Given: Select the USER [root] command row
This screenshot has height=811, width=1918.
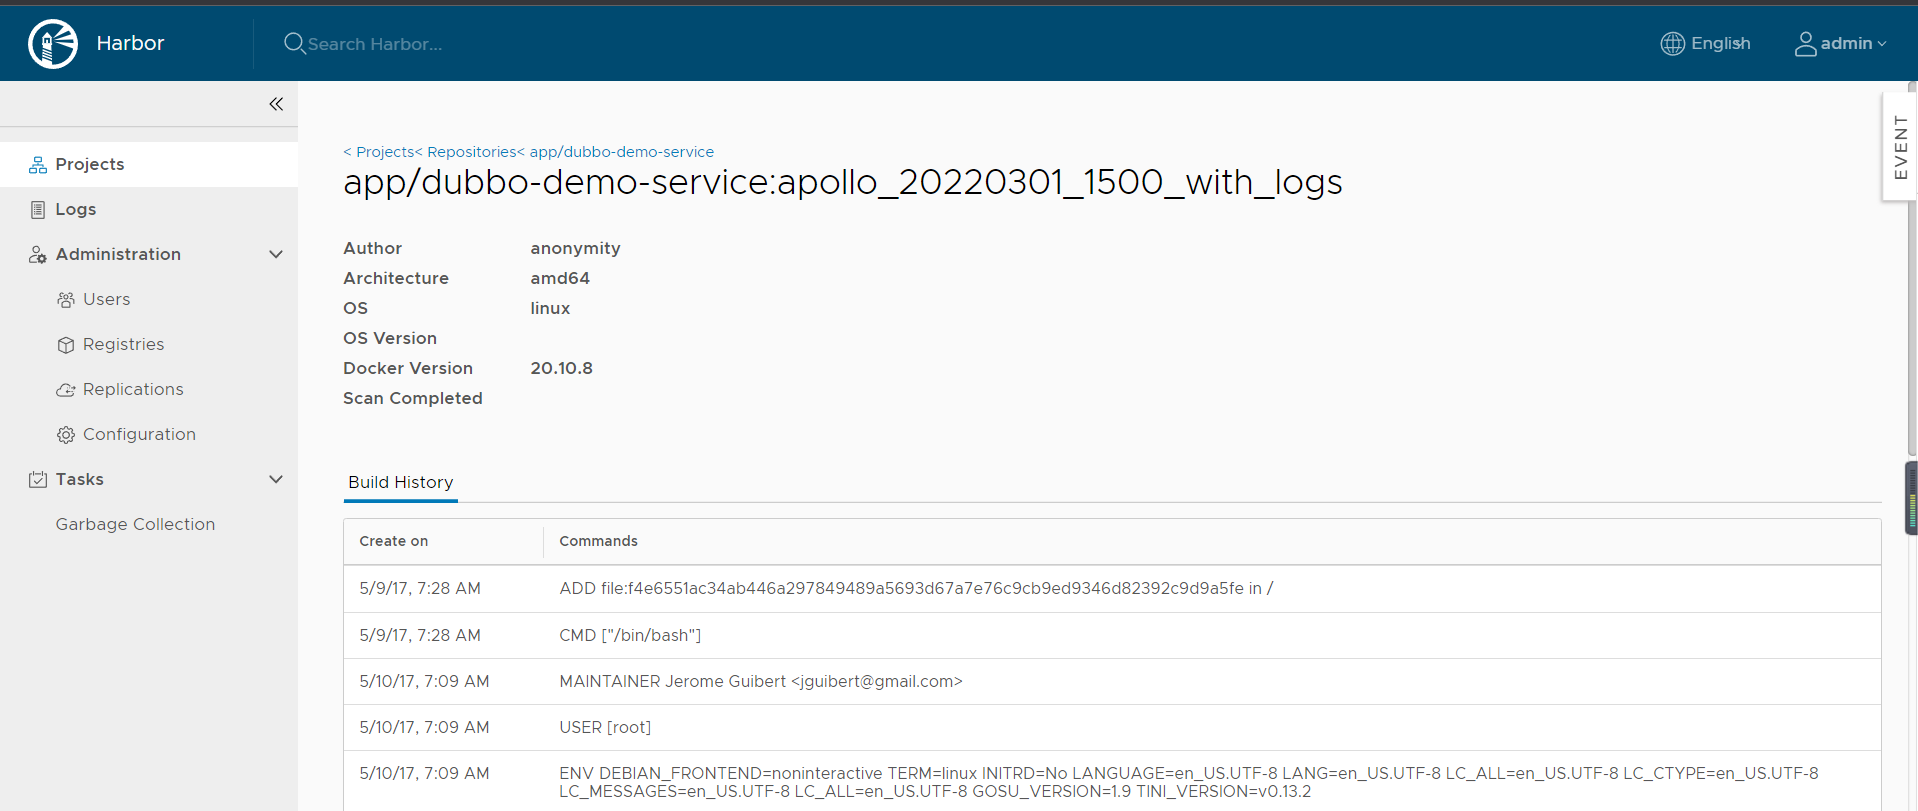Looking at the screenshot, I should [x=1112, y=727].
